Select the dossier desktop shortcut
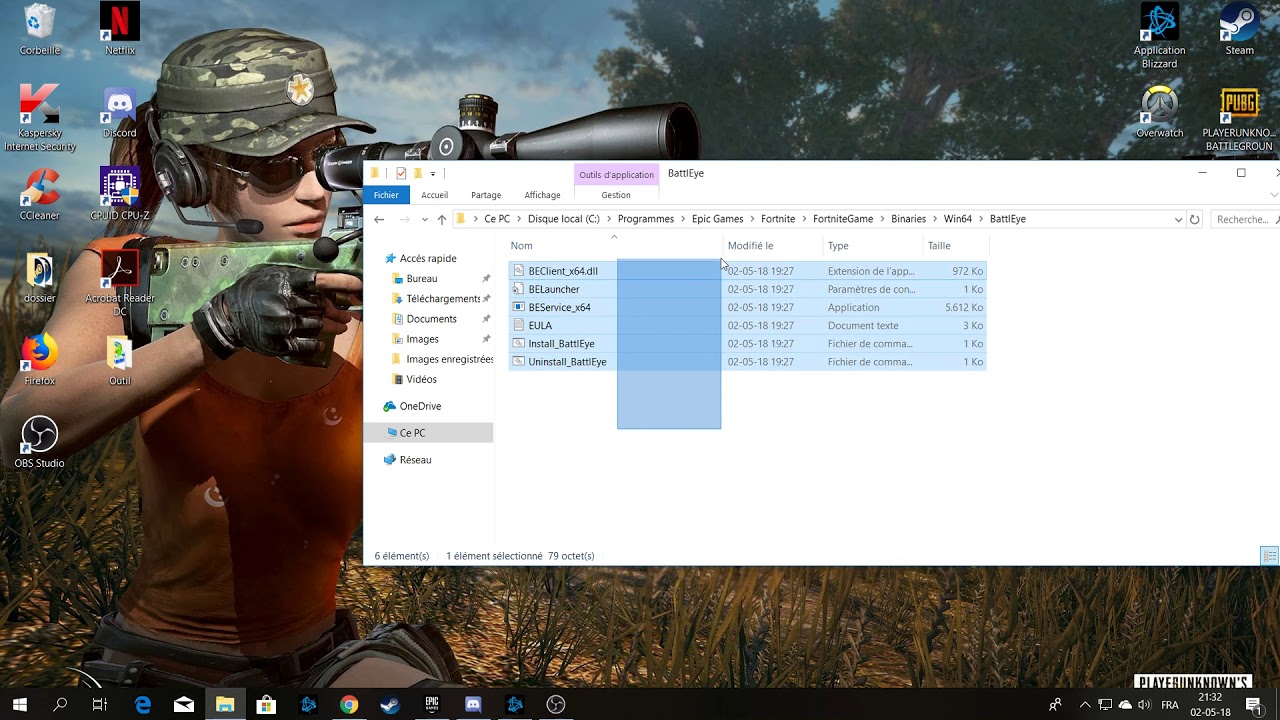 coord(40,278)
